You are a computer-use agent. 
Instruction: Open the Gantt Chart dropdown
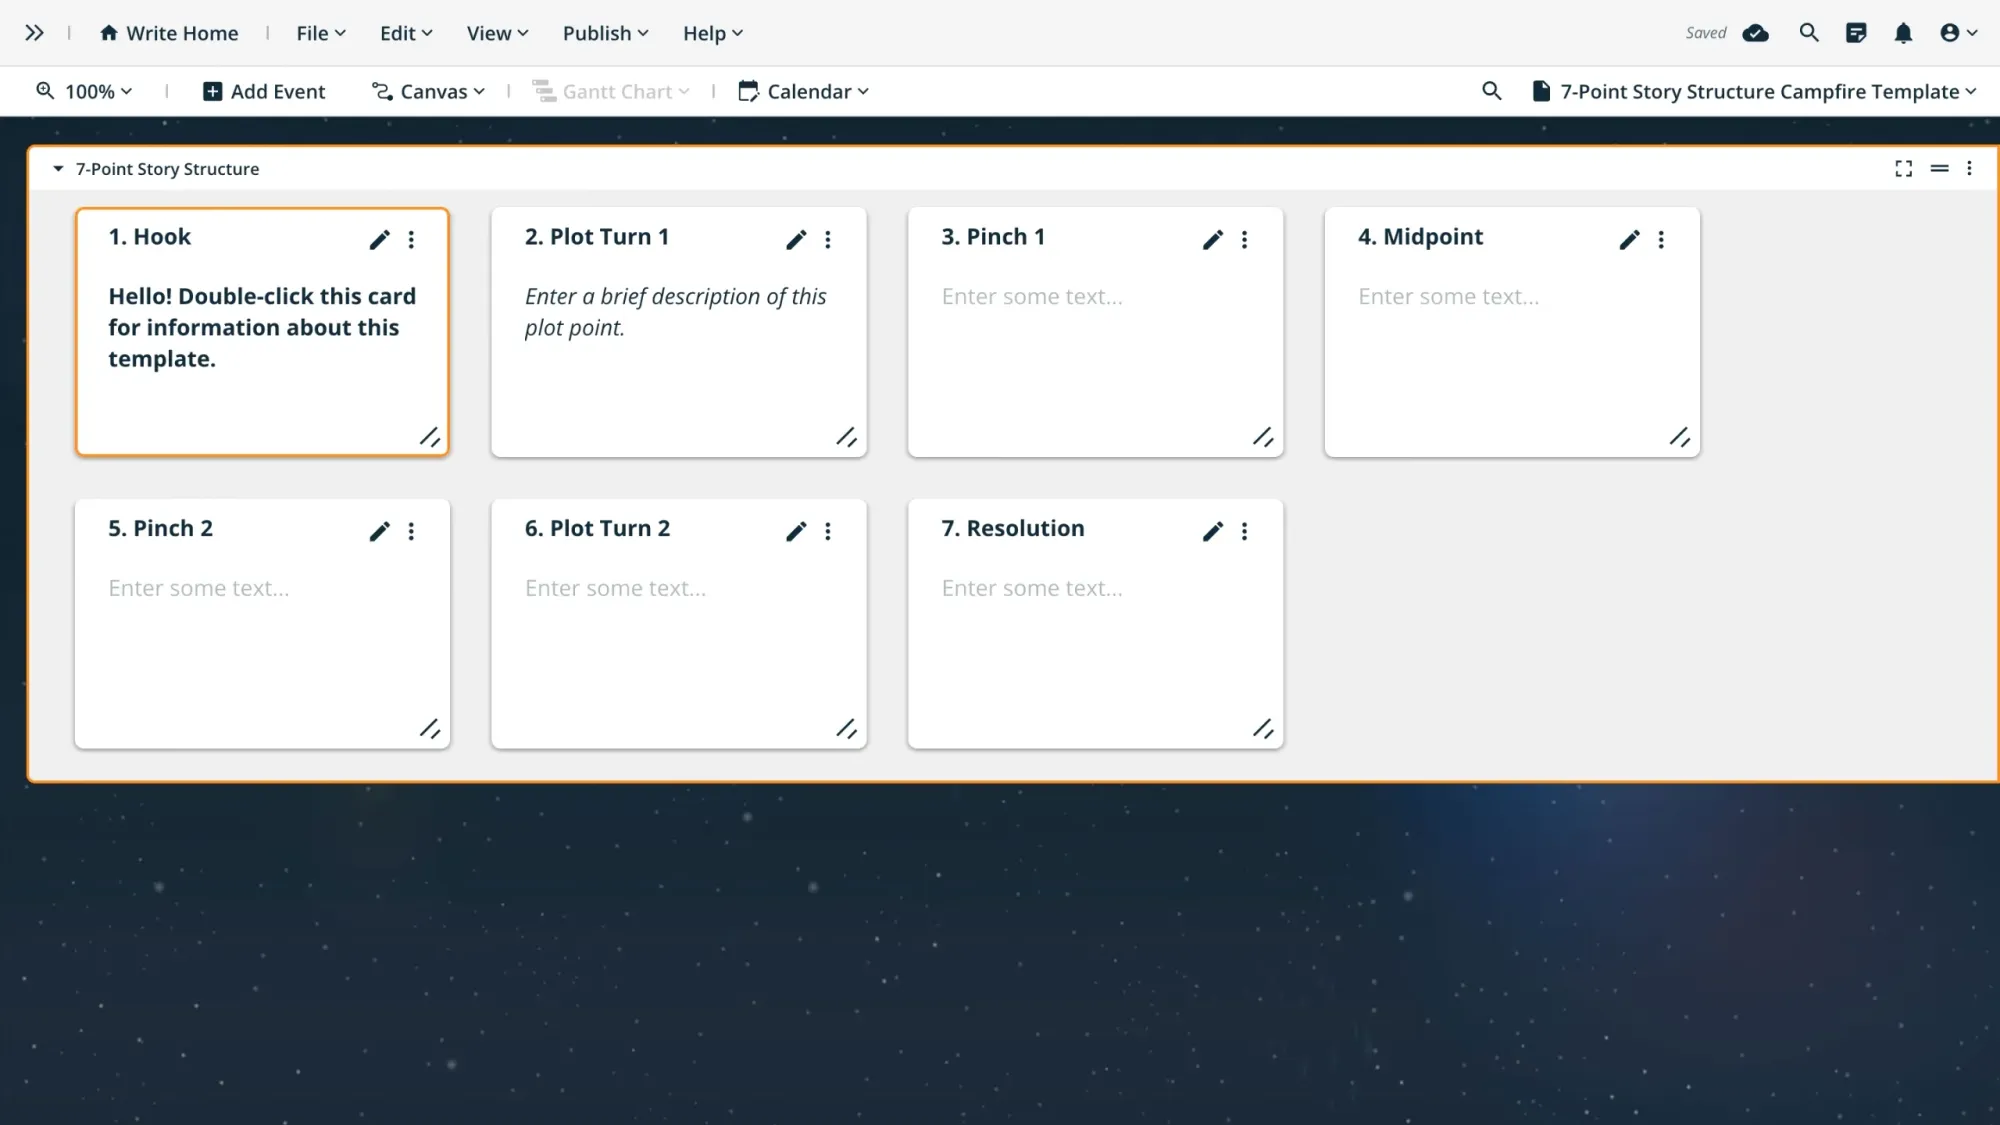pyautogui.click(x=611, y=91)
